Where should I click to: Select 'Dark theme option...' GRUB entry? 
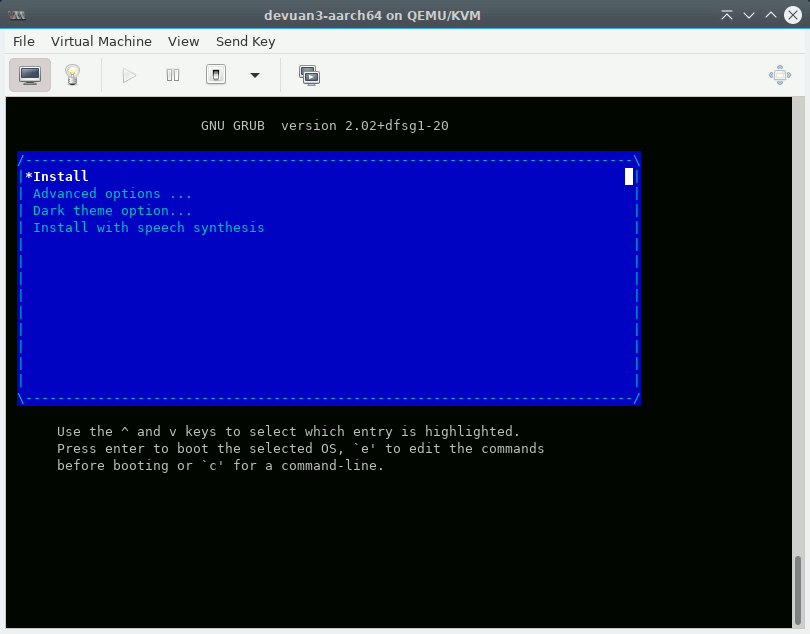point(328,211)
